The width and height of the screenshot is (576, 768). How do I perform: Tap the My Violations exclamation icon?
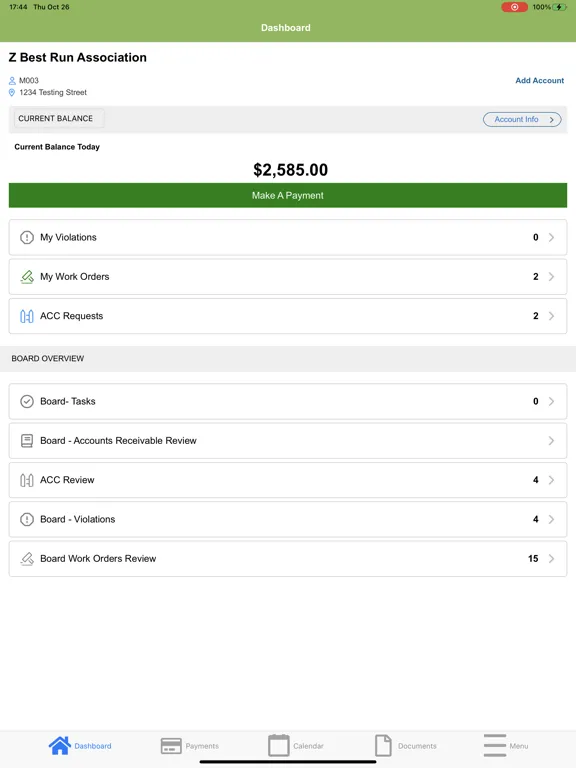pos(26,238)
